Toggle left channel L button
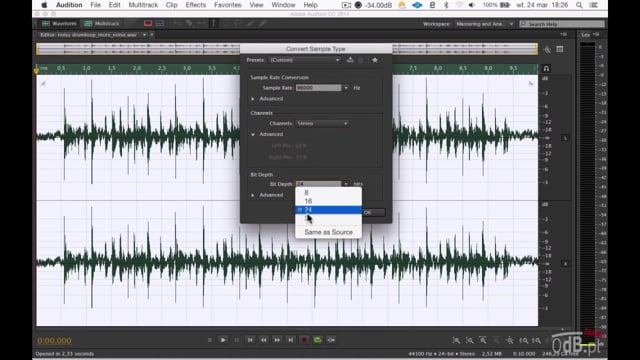Screen dimensions: 640x360 click(x=566, y=138)
